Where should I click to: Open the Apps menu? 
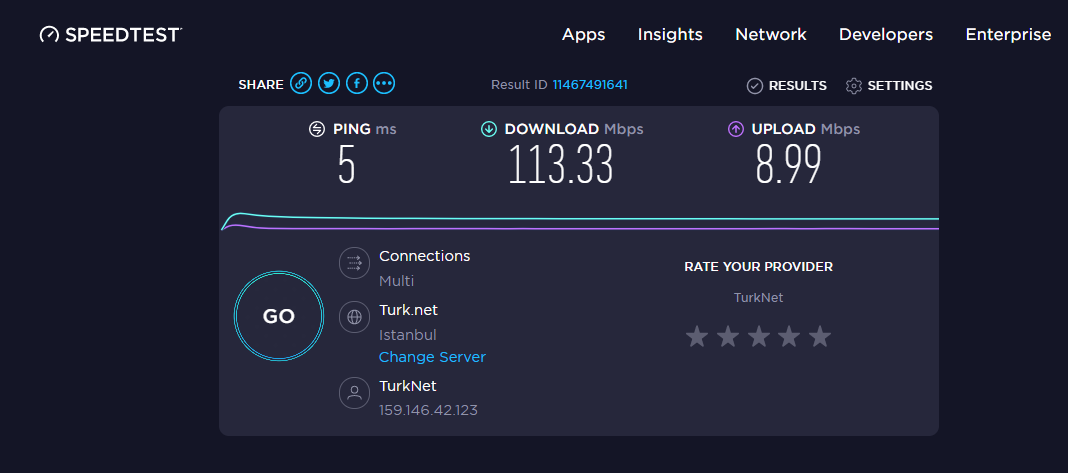(584, 35)
